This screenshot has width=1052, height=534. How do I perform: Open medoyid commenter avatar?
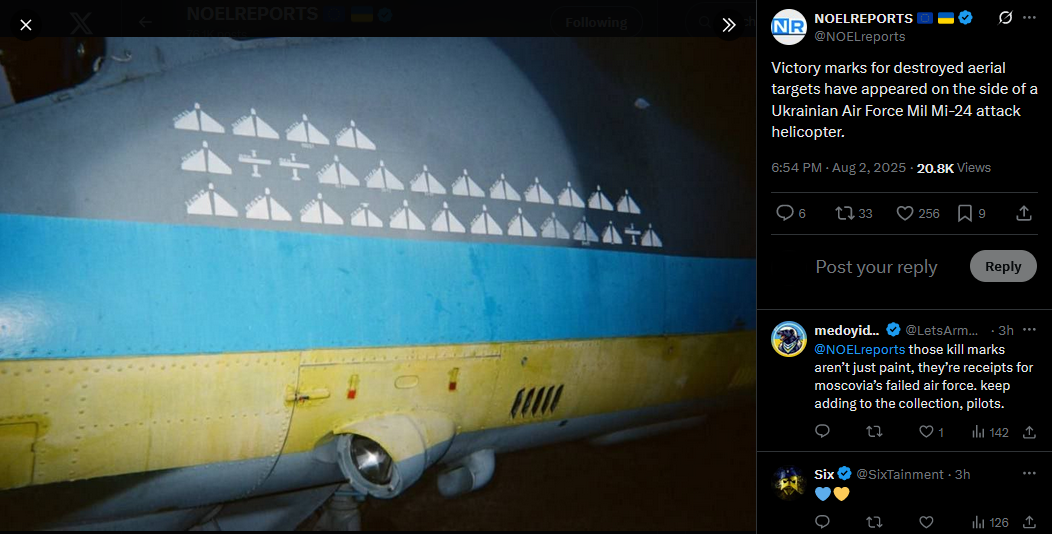tap(788, 339)
